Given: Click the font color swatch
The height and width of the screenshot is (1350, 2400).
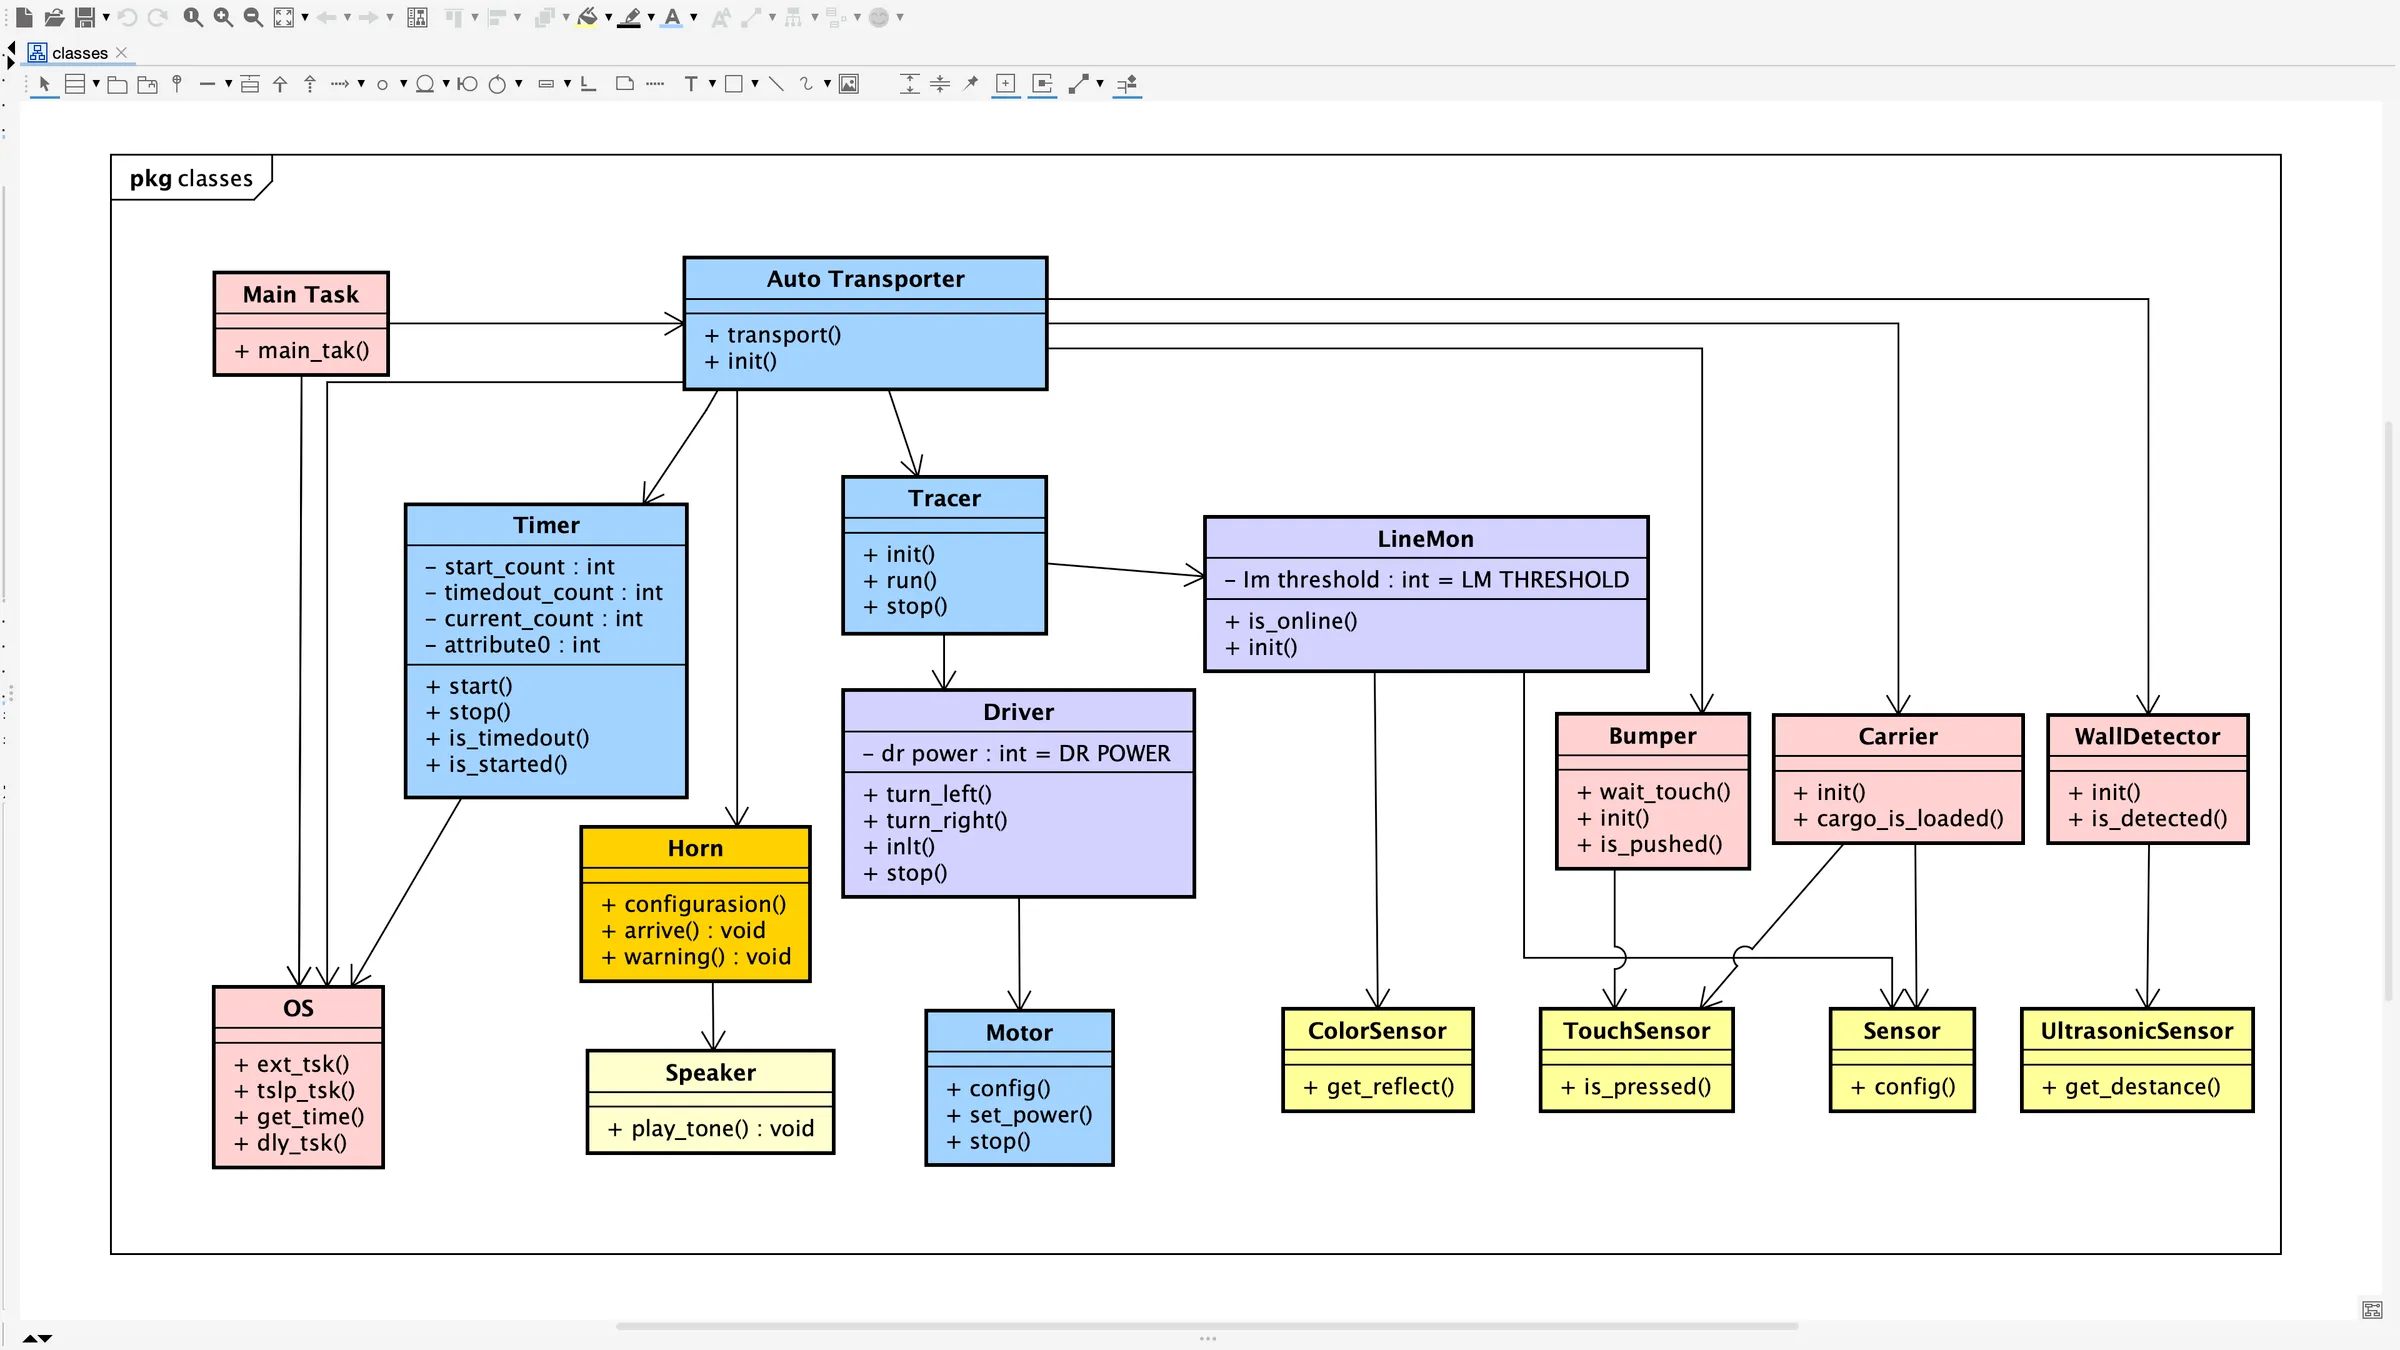Looking at the screenshot, I should point(676,17).
